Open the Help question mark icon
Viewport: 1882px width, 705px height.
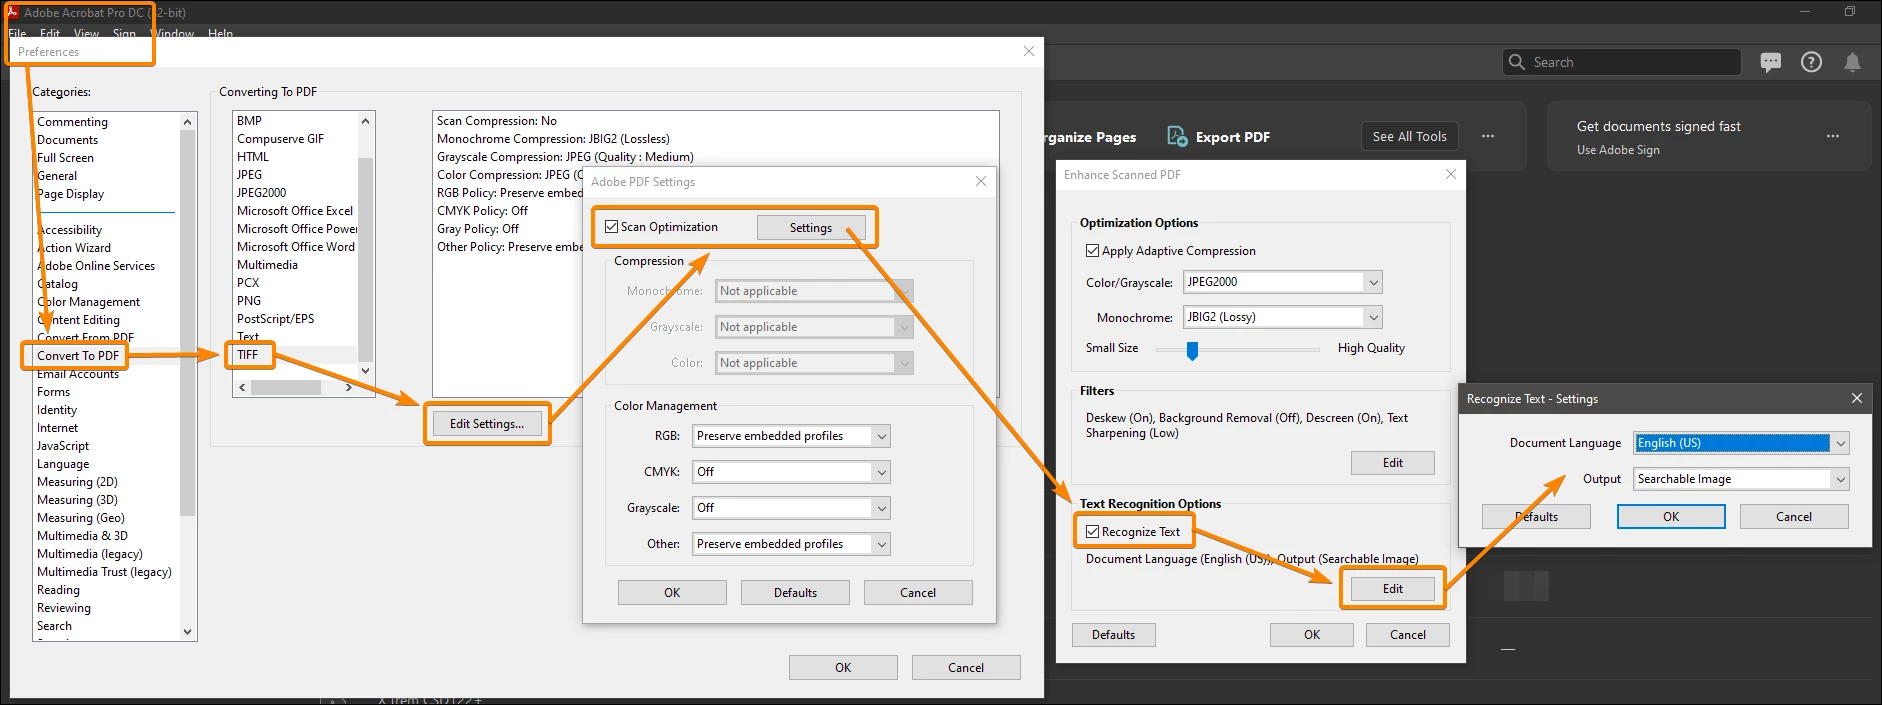click(x=1811, y=62)
